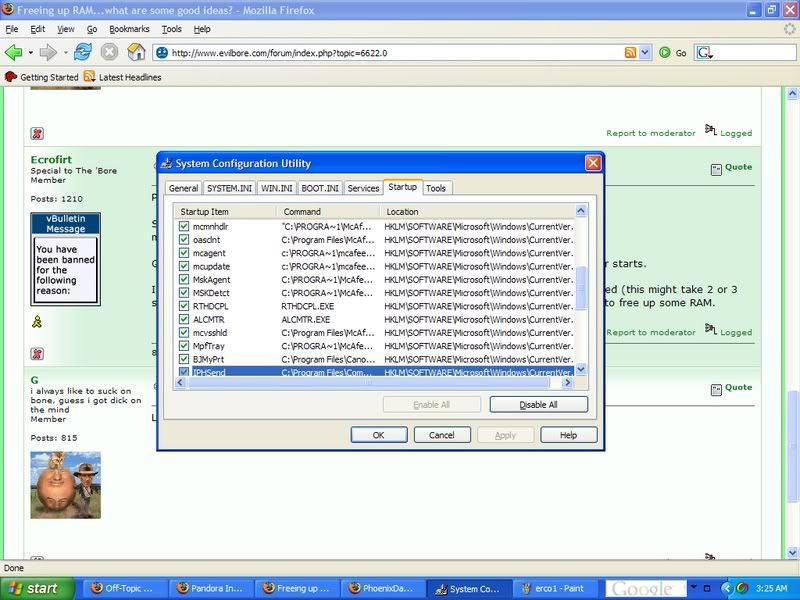Click the startup list scroll left arrow
The width and height of the screenshot is (800, 600).
pos(181,382)
